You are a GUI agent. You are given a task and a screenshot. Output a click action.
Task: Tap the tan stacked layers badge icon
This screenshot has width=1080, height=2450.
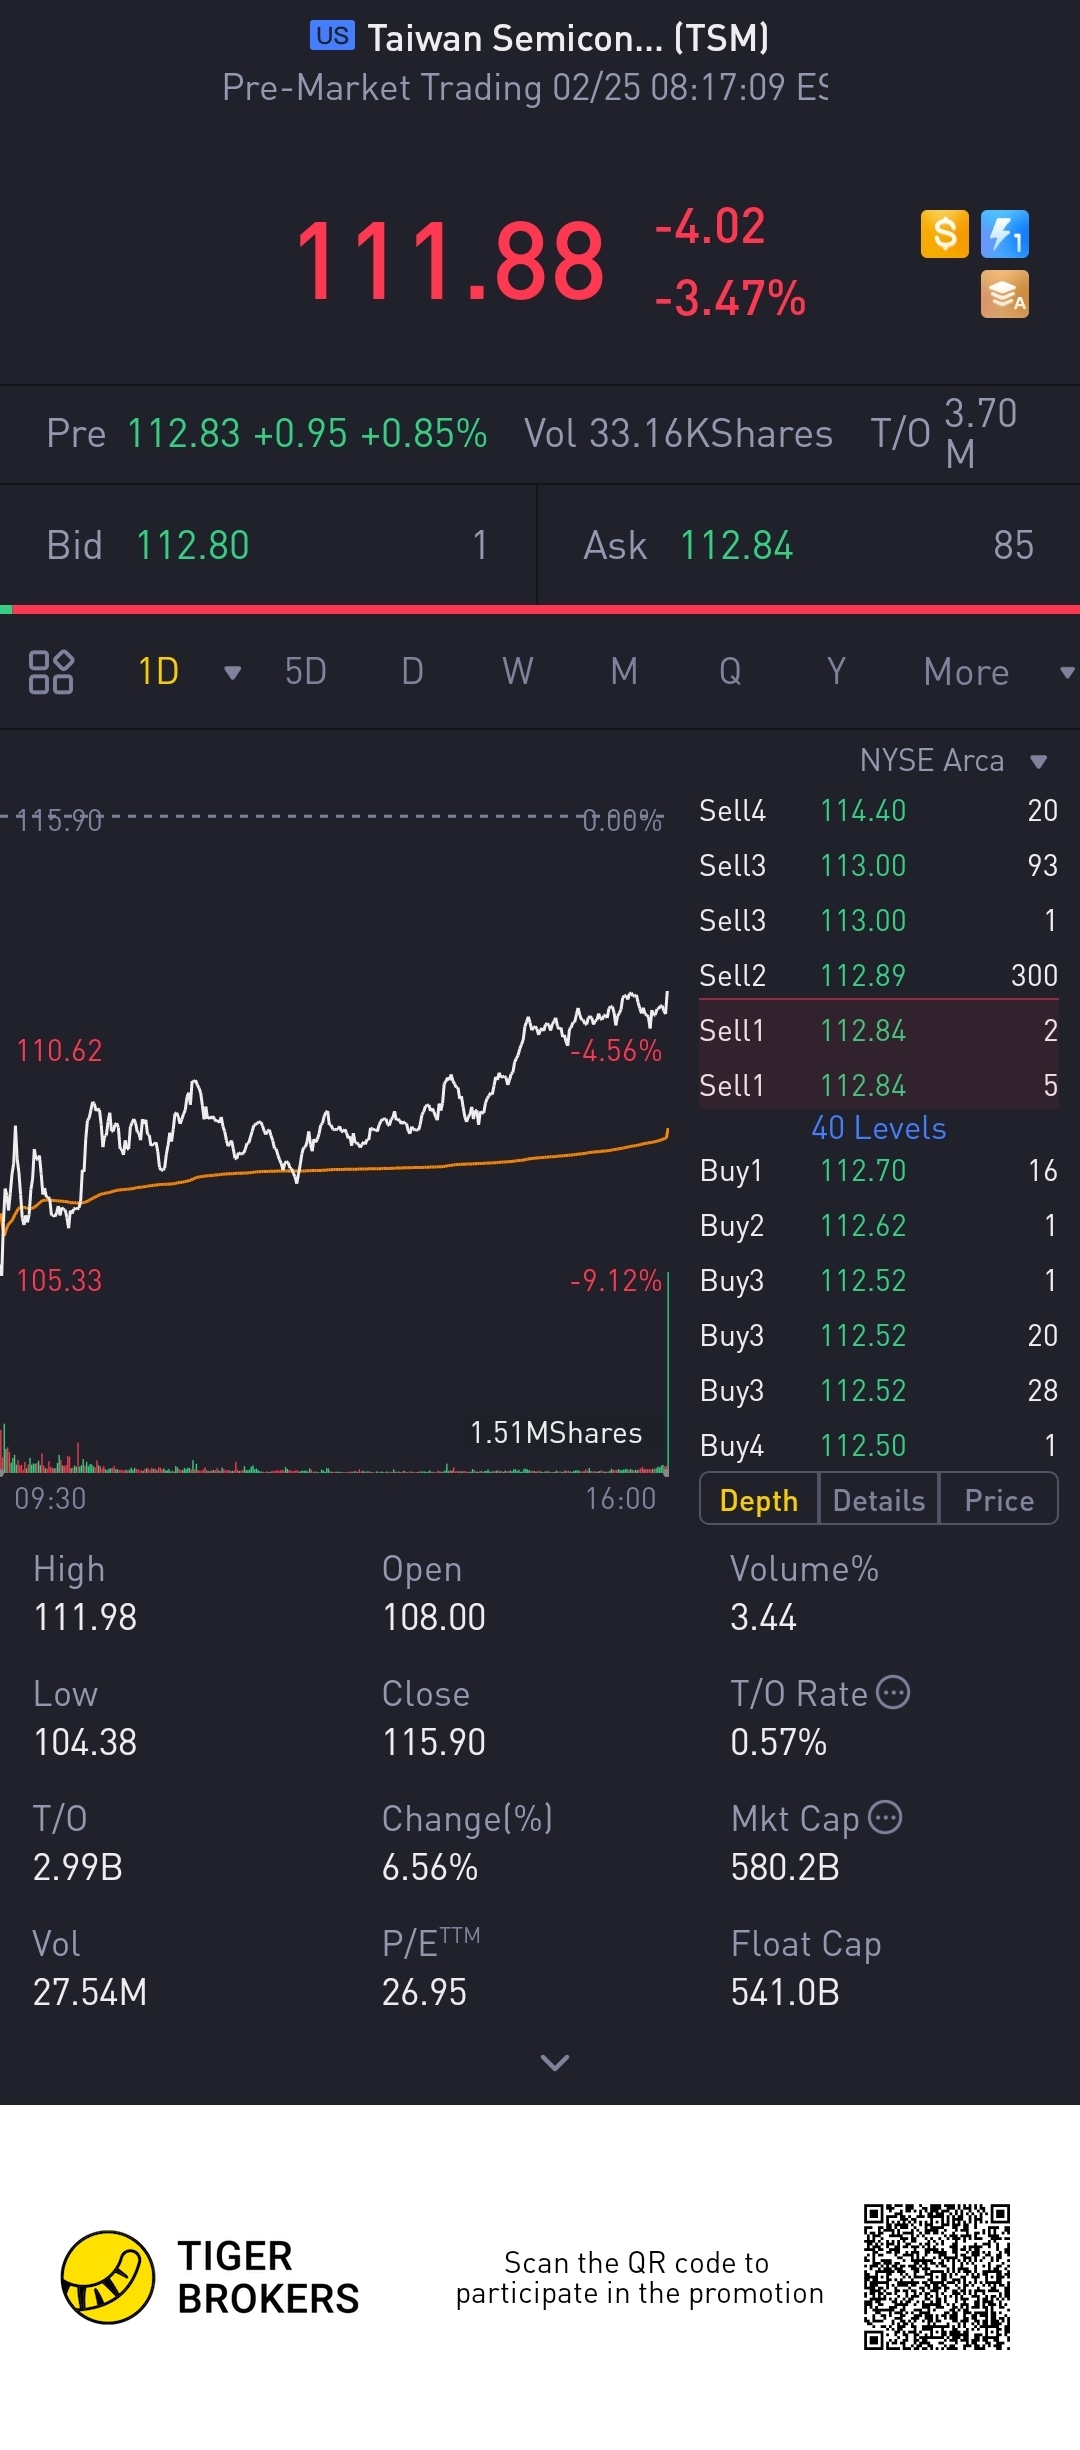point(1004,295)
